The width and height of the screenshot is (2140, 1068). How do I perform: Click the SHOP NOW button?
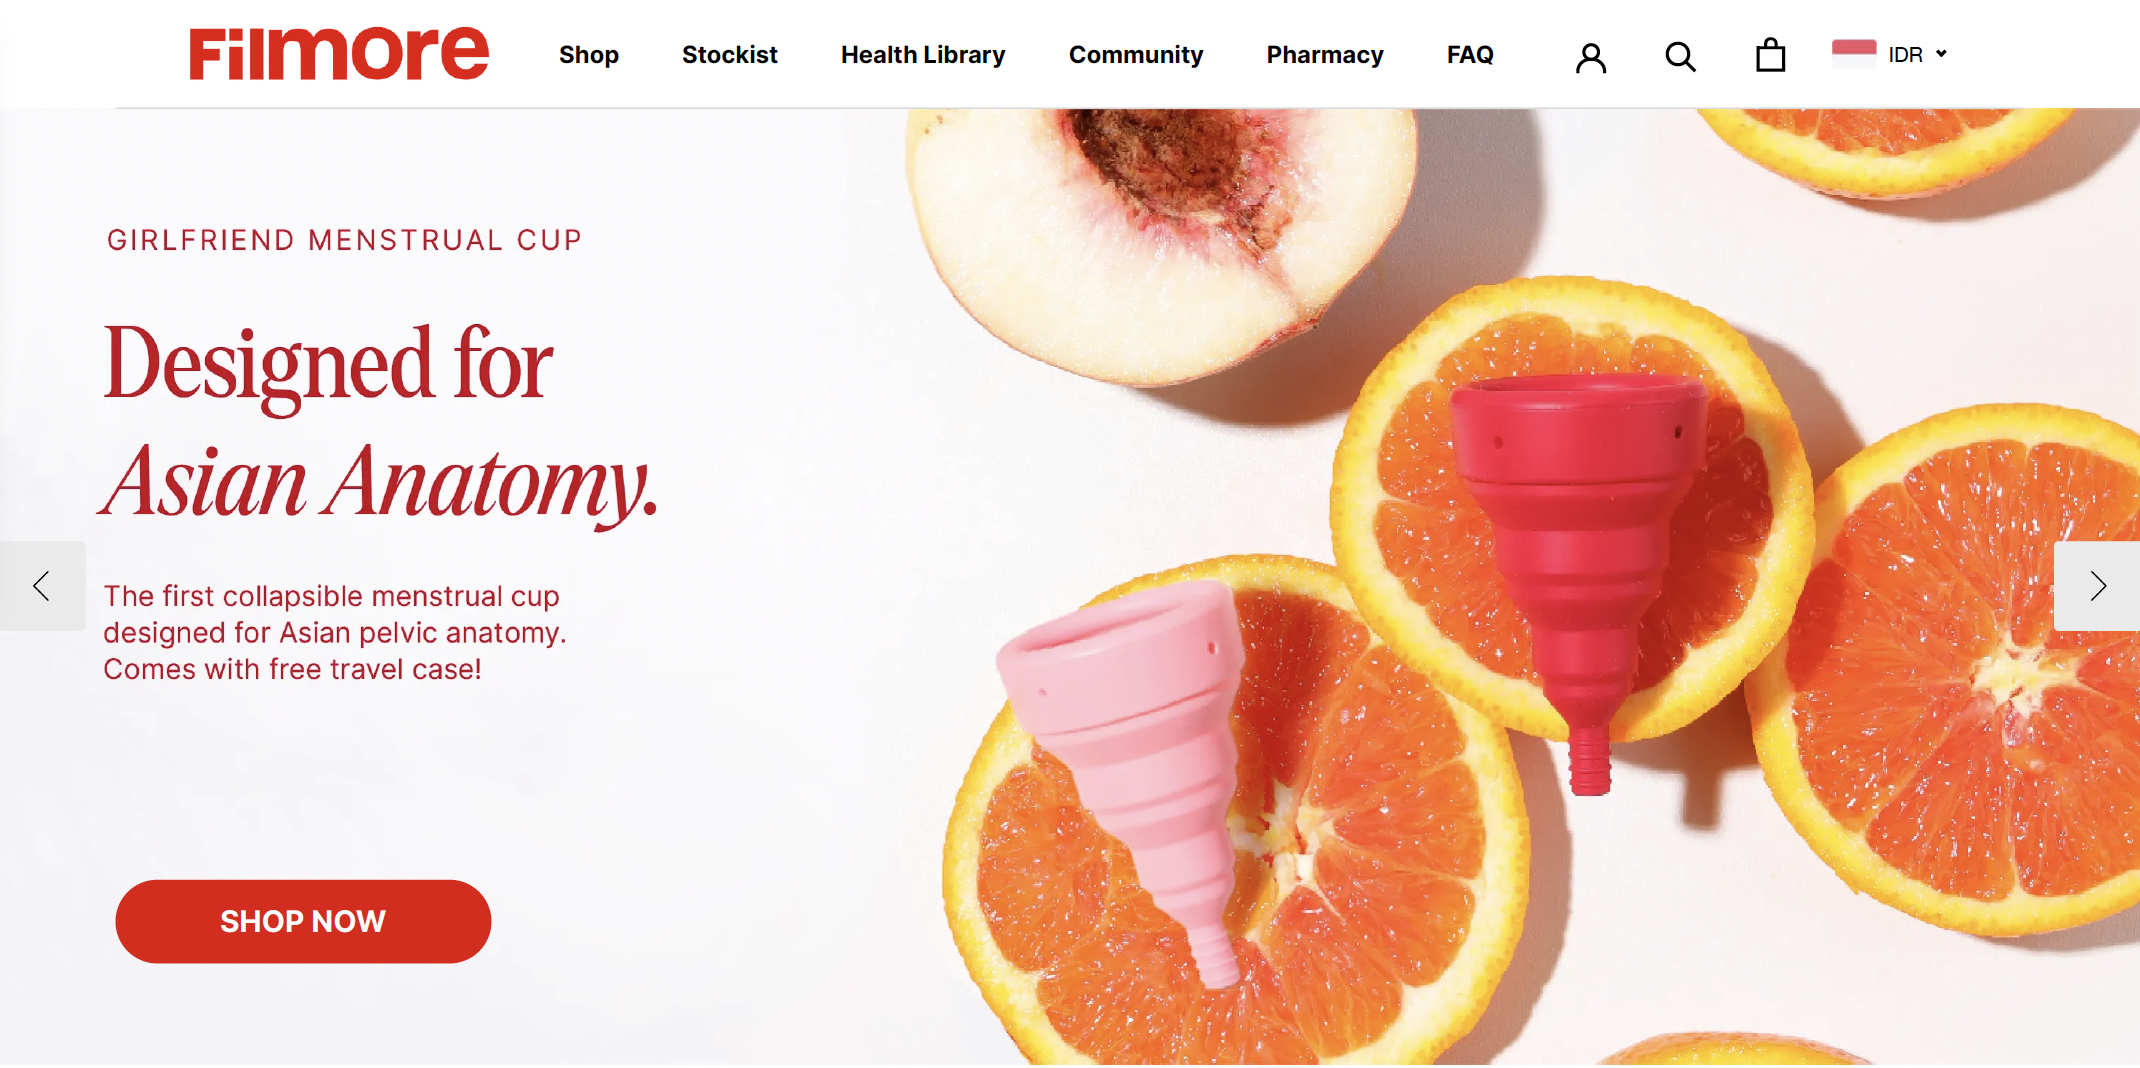pos(303,921)
